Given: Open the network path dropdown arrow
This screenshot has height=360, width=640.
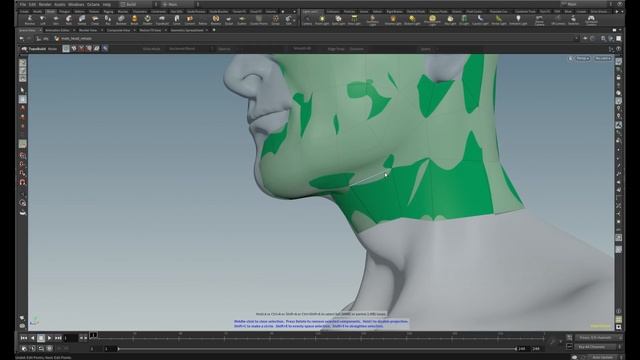Looking at the screenshot, I should point(576,38).
